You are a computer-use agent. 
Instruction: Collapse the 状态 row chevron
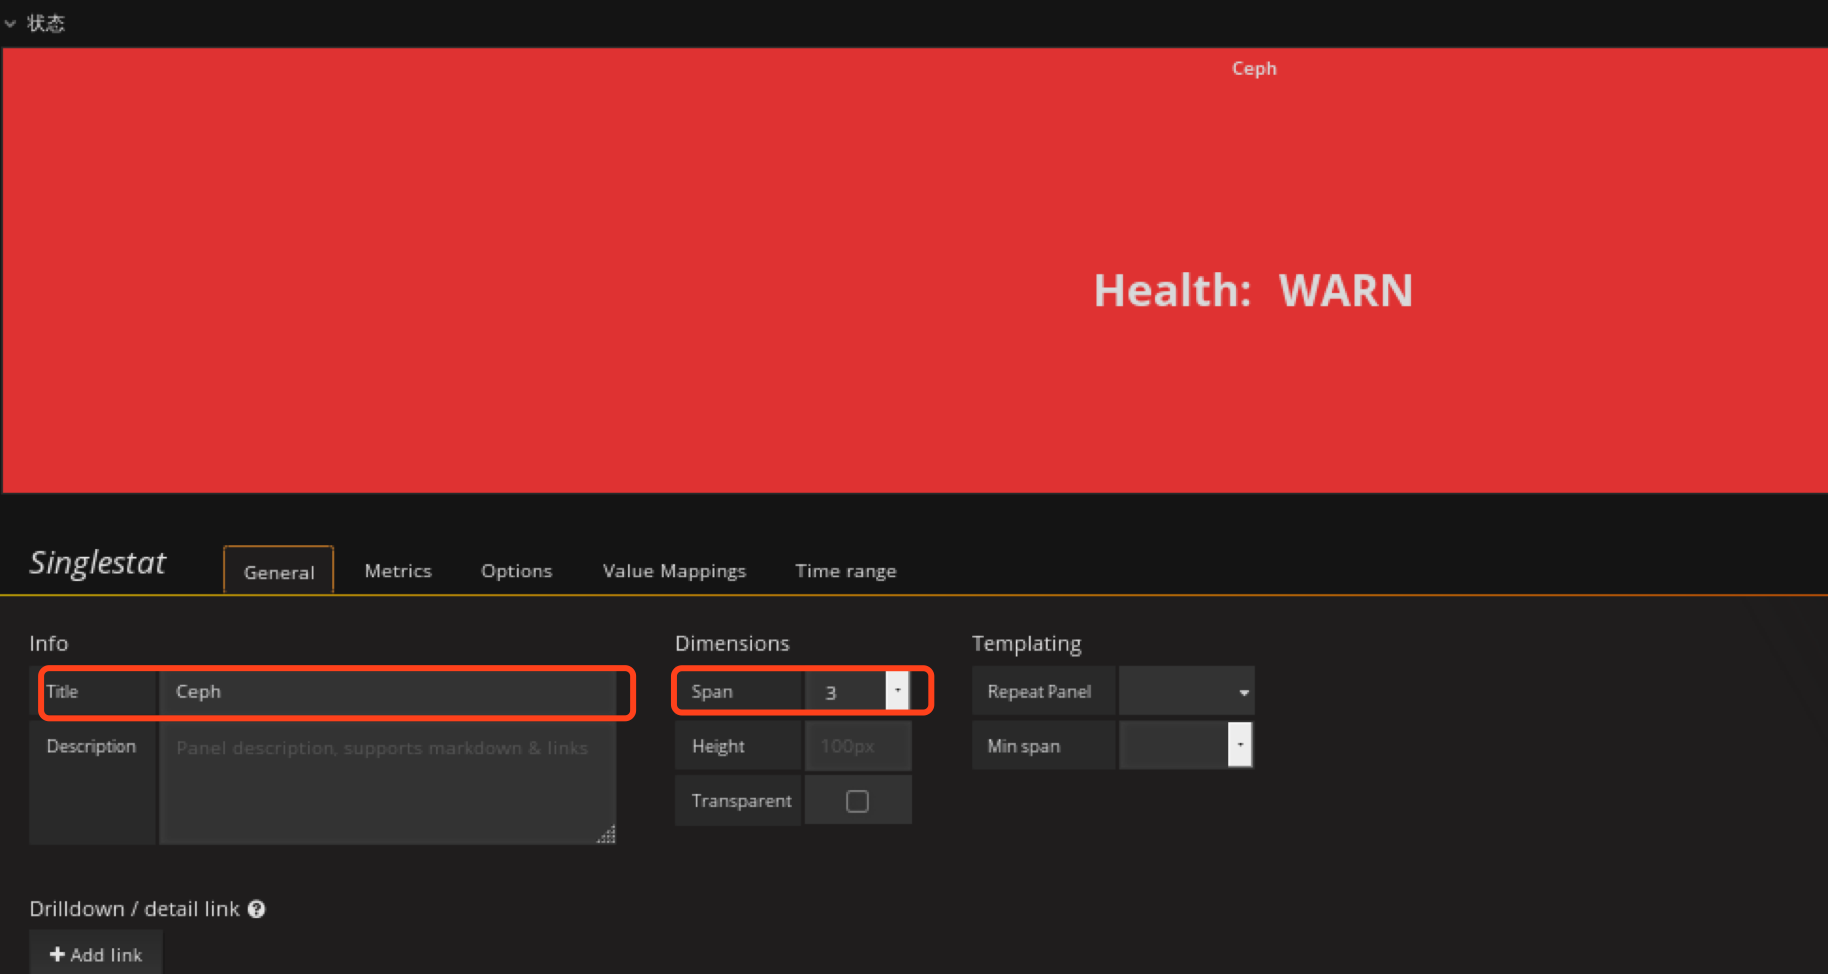10,23
